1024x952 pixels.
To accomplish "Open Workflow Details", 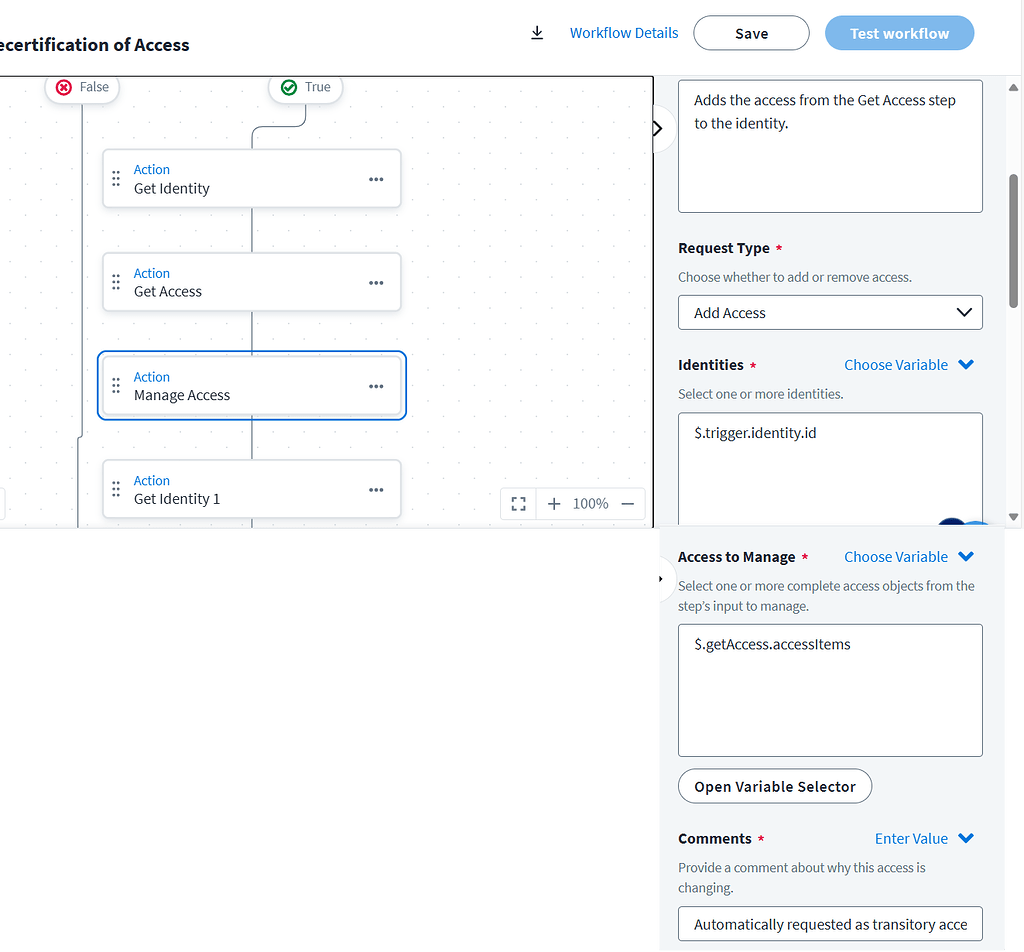I will [623, 32].
